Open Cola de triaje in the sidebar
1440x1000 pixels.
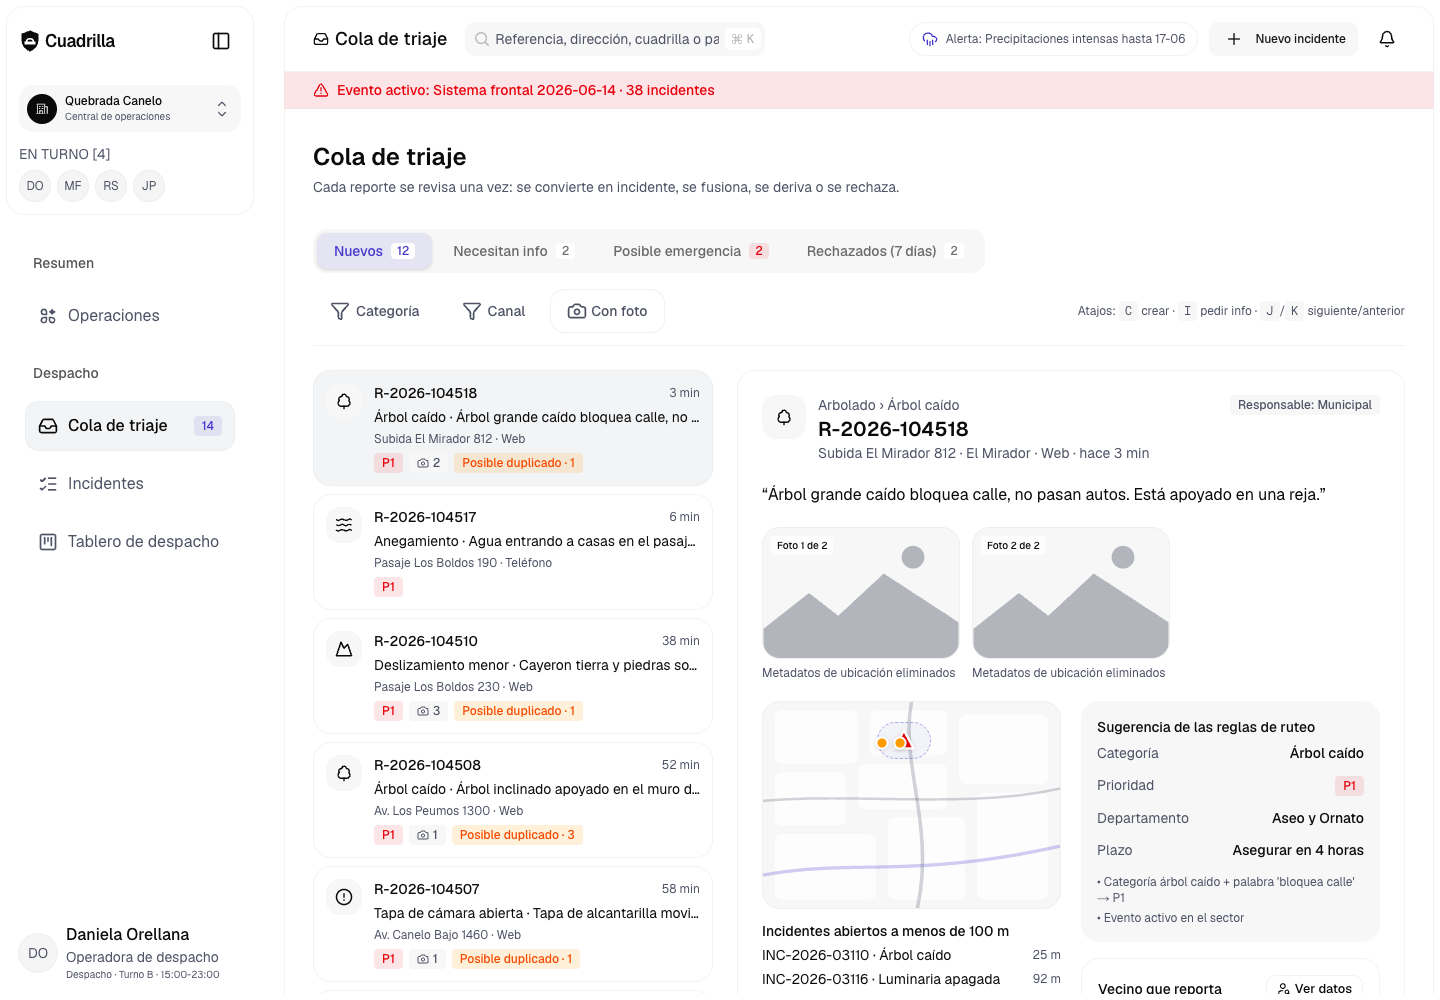click(x=130, y=426)
